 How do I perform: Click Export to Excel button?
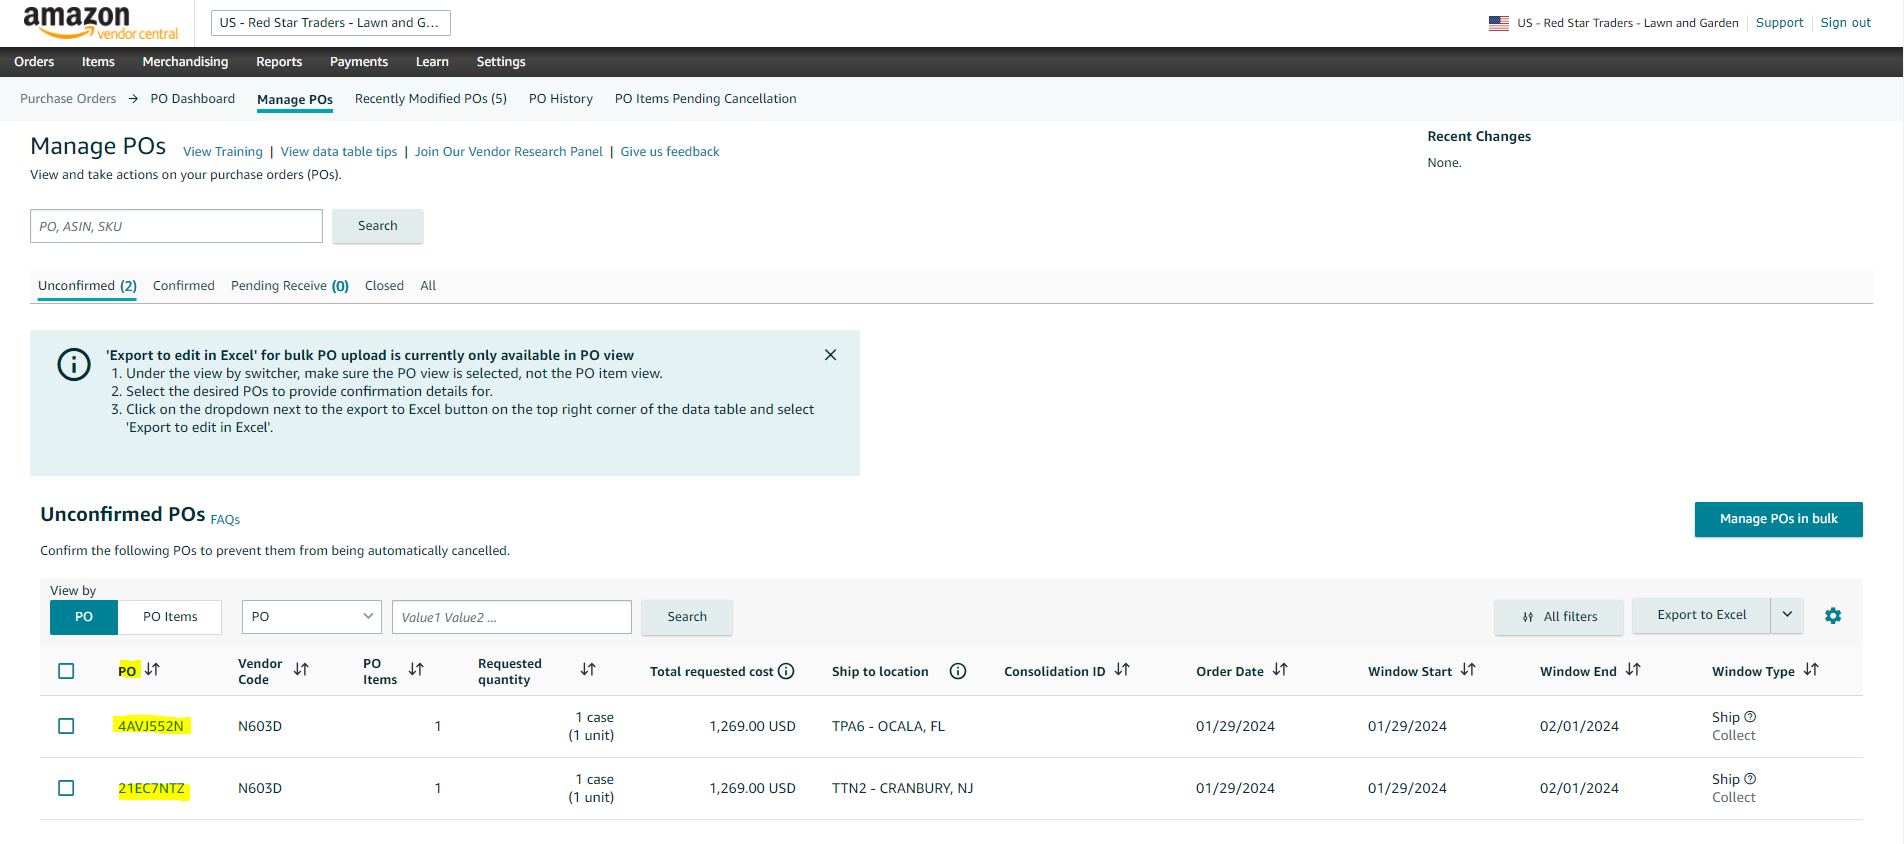pos(1702,615)
